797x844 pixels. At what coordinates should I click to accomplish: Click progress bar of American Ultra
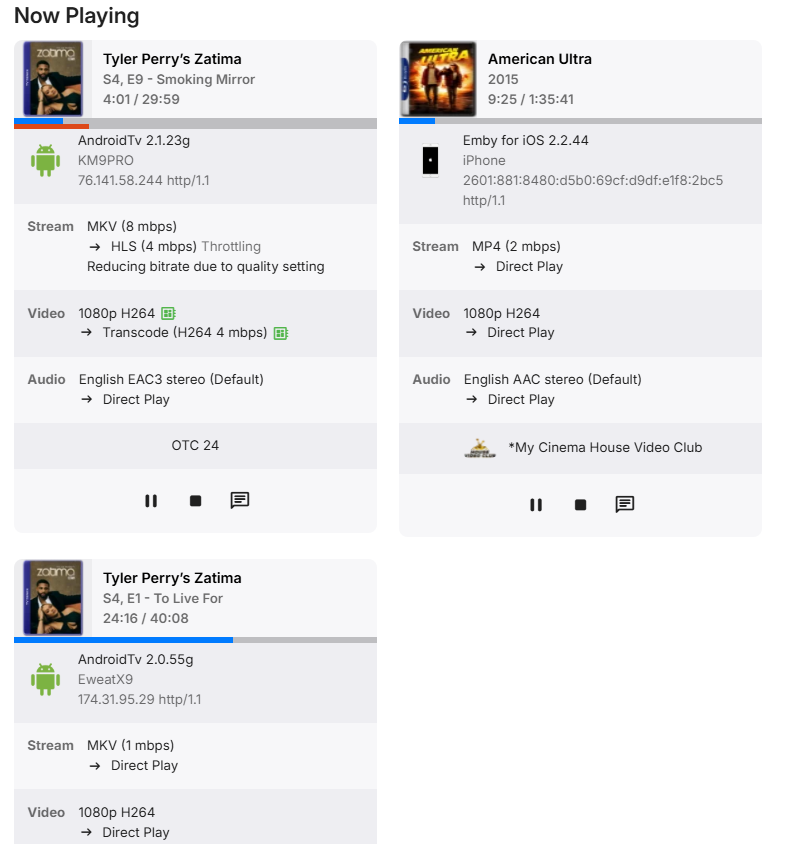pyautogui.click(x=580, y=121)
